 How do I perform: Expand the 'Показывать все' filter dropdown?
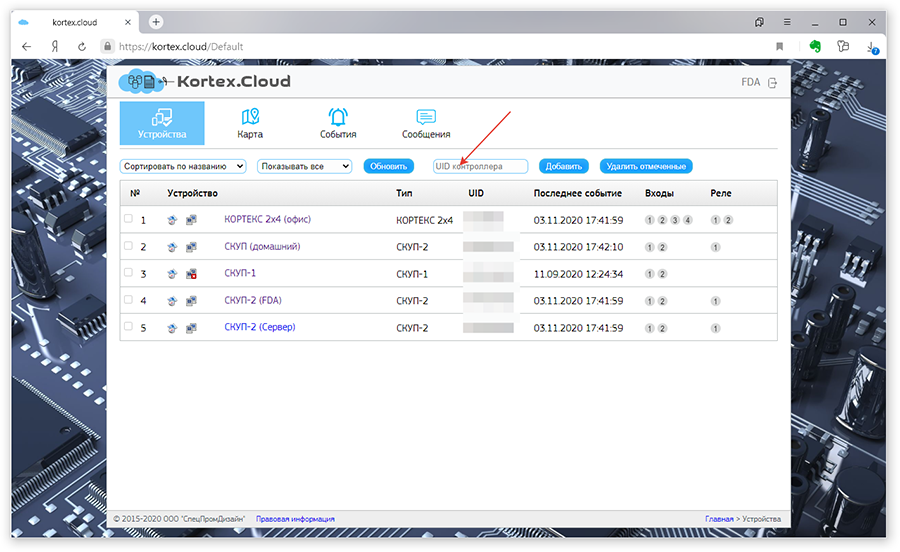(x=304, y=166)
